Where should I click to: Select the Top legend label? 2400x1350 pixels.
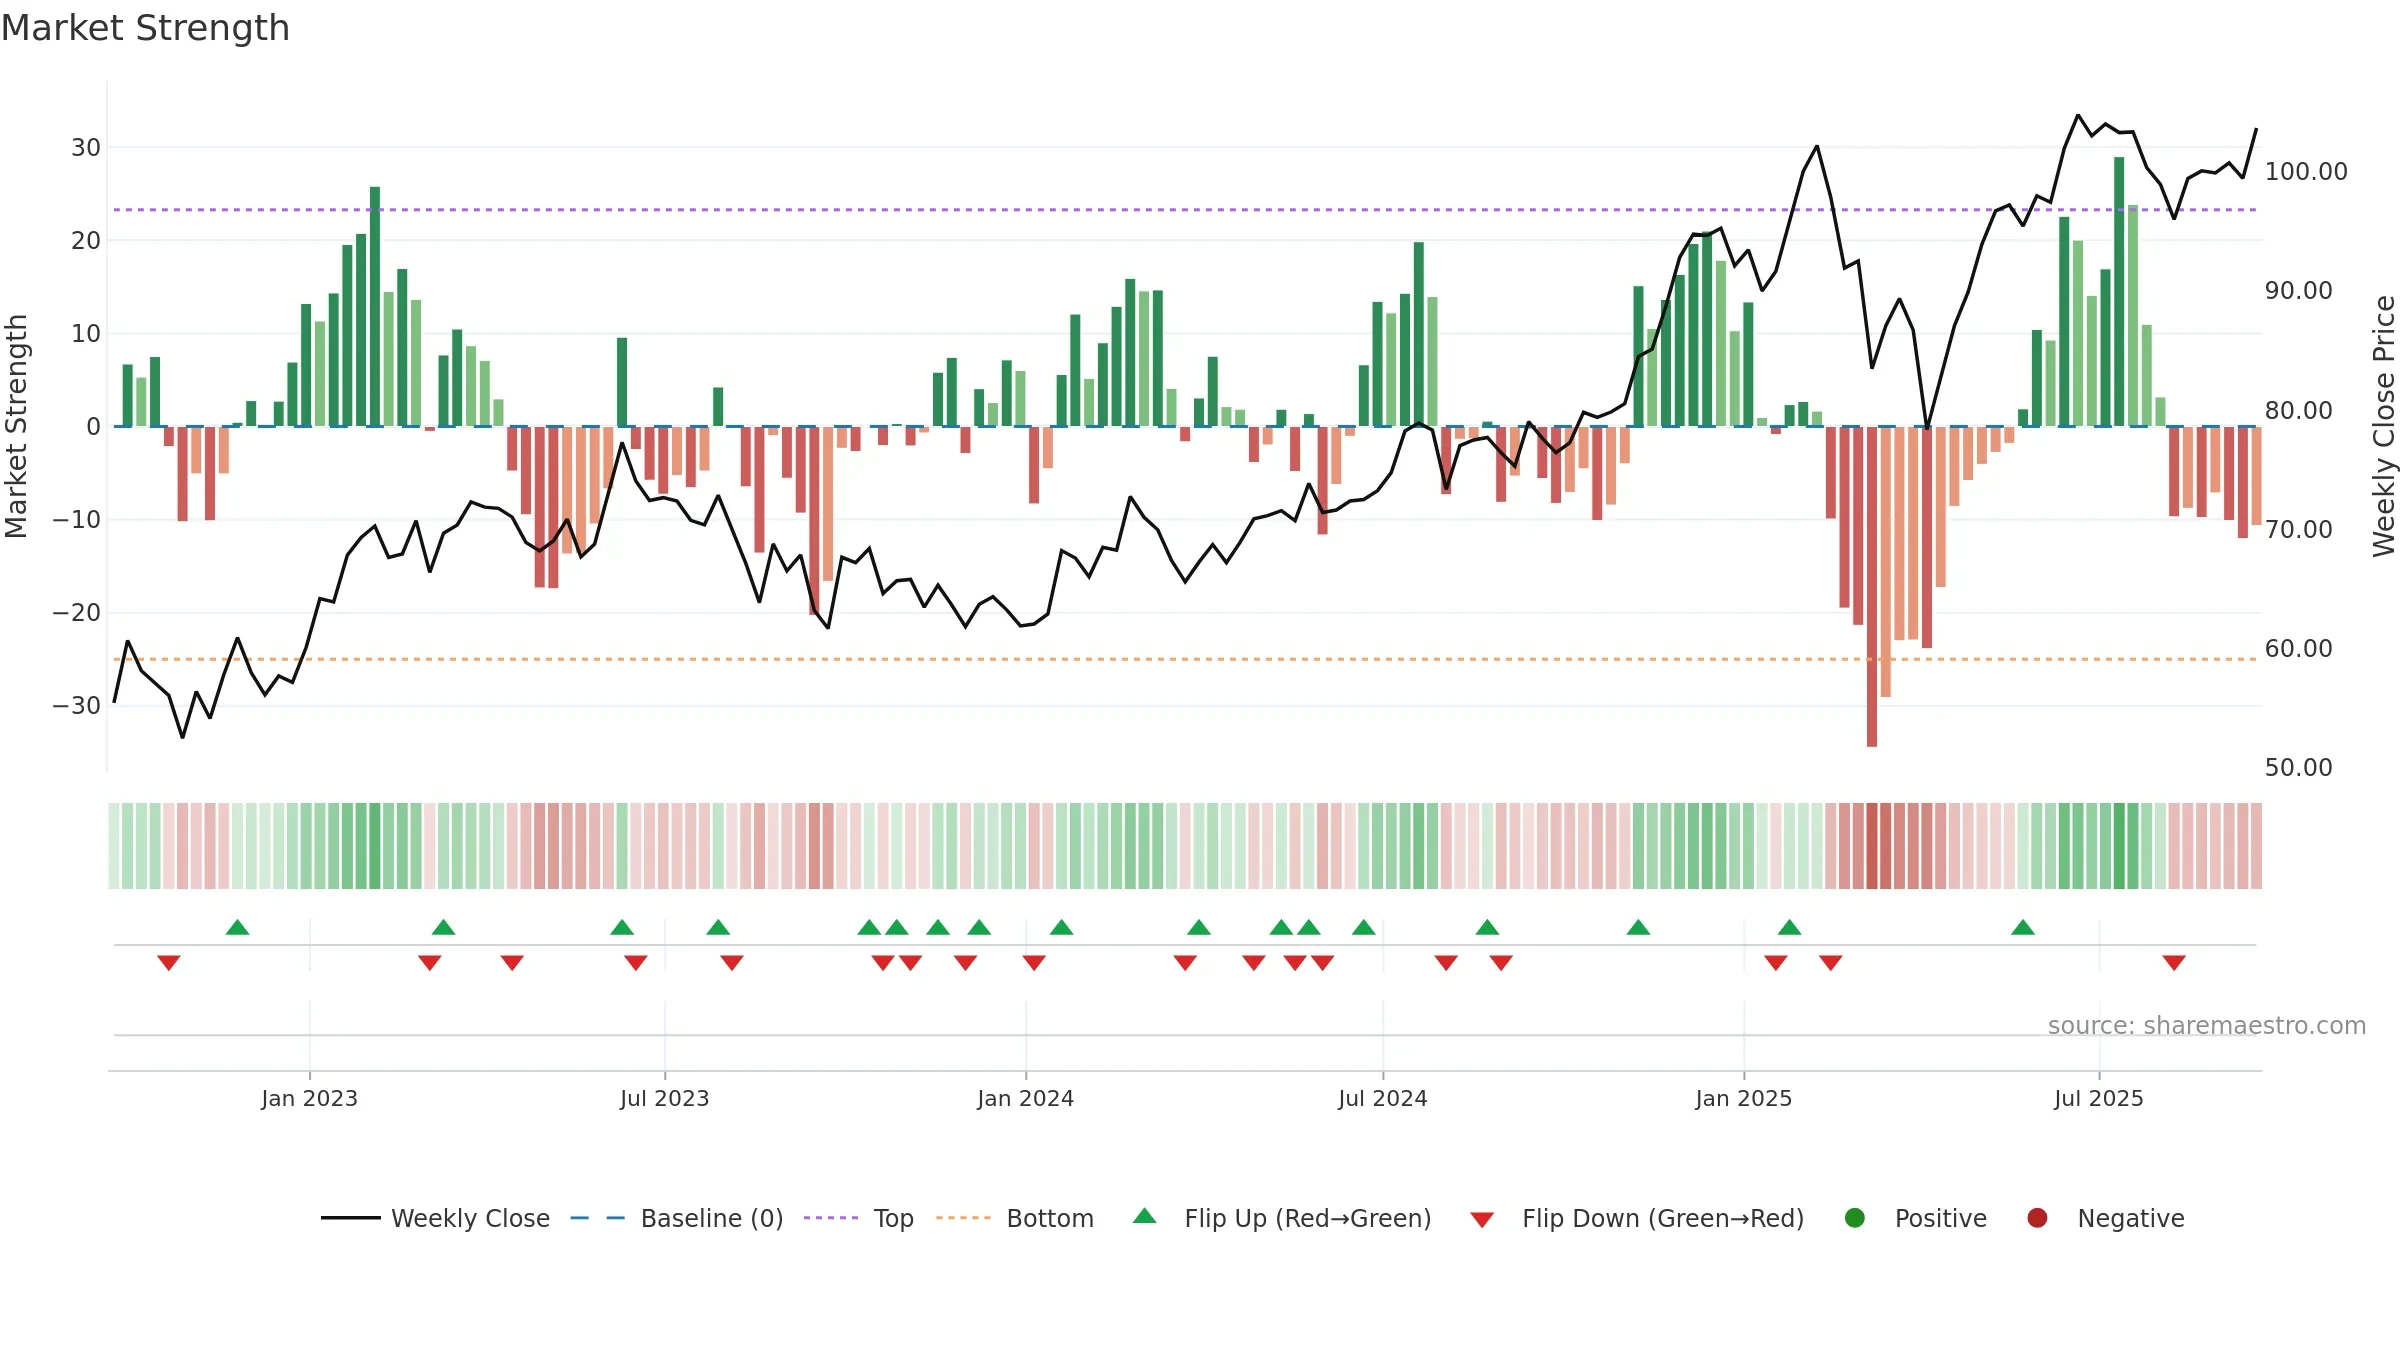coord(894,1218)
